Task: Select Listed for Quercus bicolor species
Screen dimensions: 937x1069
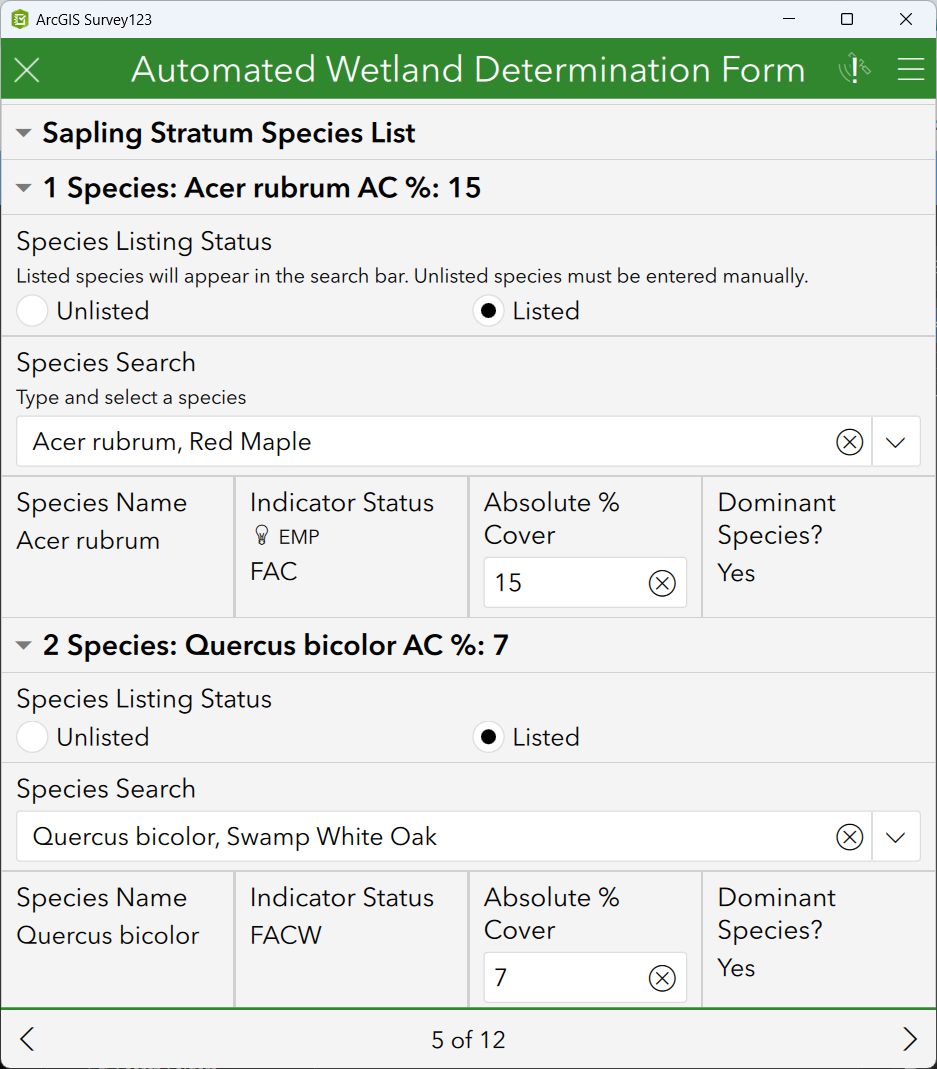Action: pos(488,737)
